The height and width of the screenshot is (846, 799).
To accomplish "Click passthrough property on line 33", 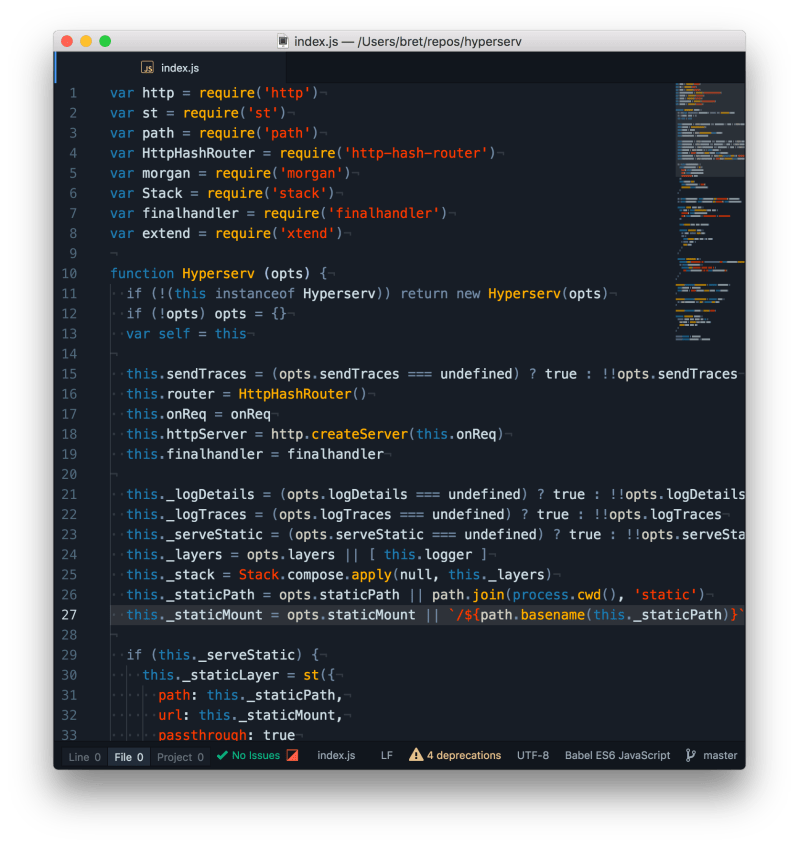I will (202, 735).
